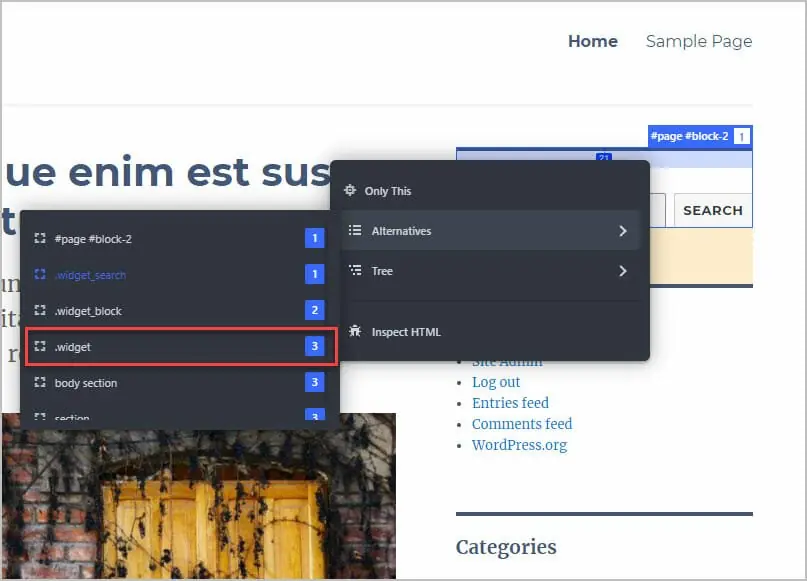807x581 pixels.
Task: Click selector icon beside body section
Action: (40, 383)
